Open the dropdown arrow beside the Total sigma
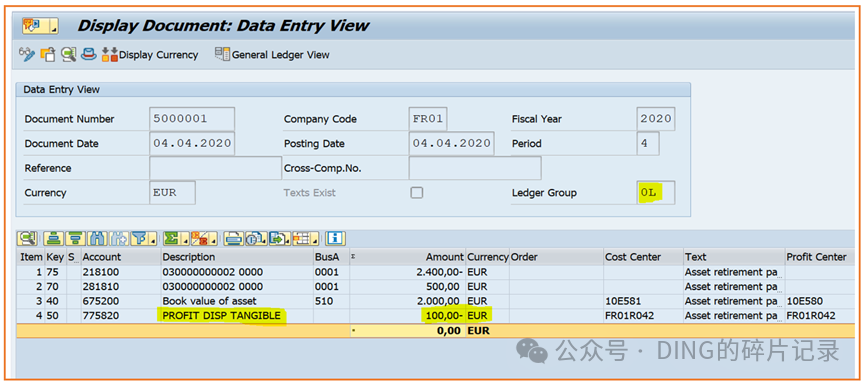Image resolution: width=867 pixels, height=385 pixels. point(186,238)
